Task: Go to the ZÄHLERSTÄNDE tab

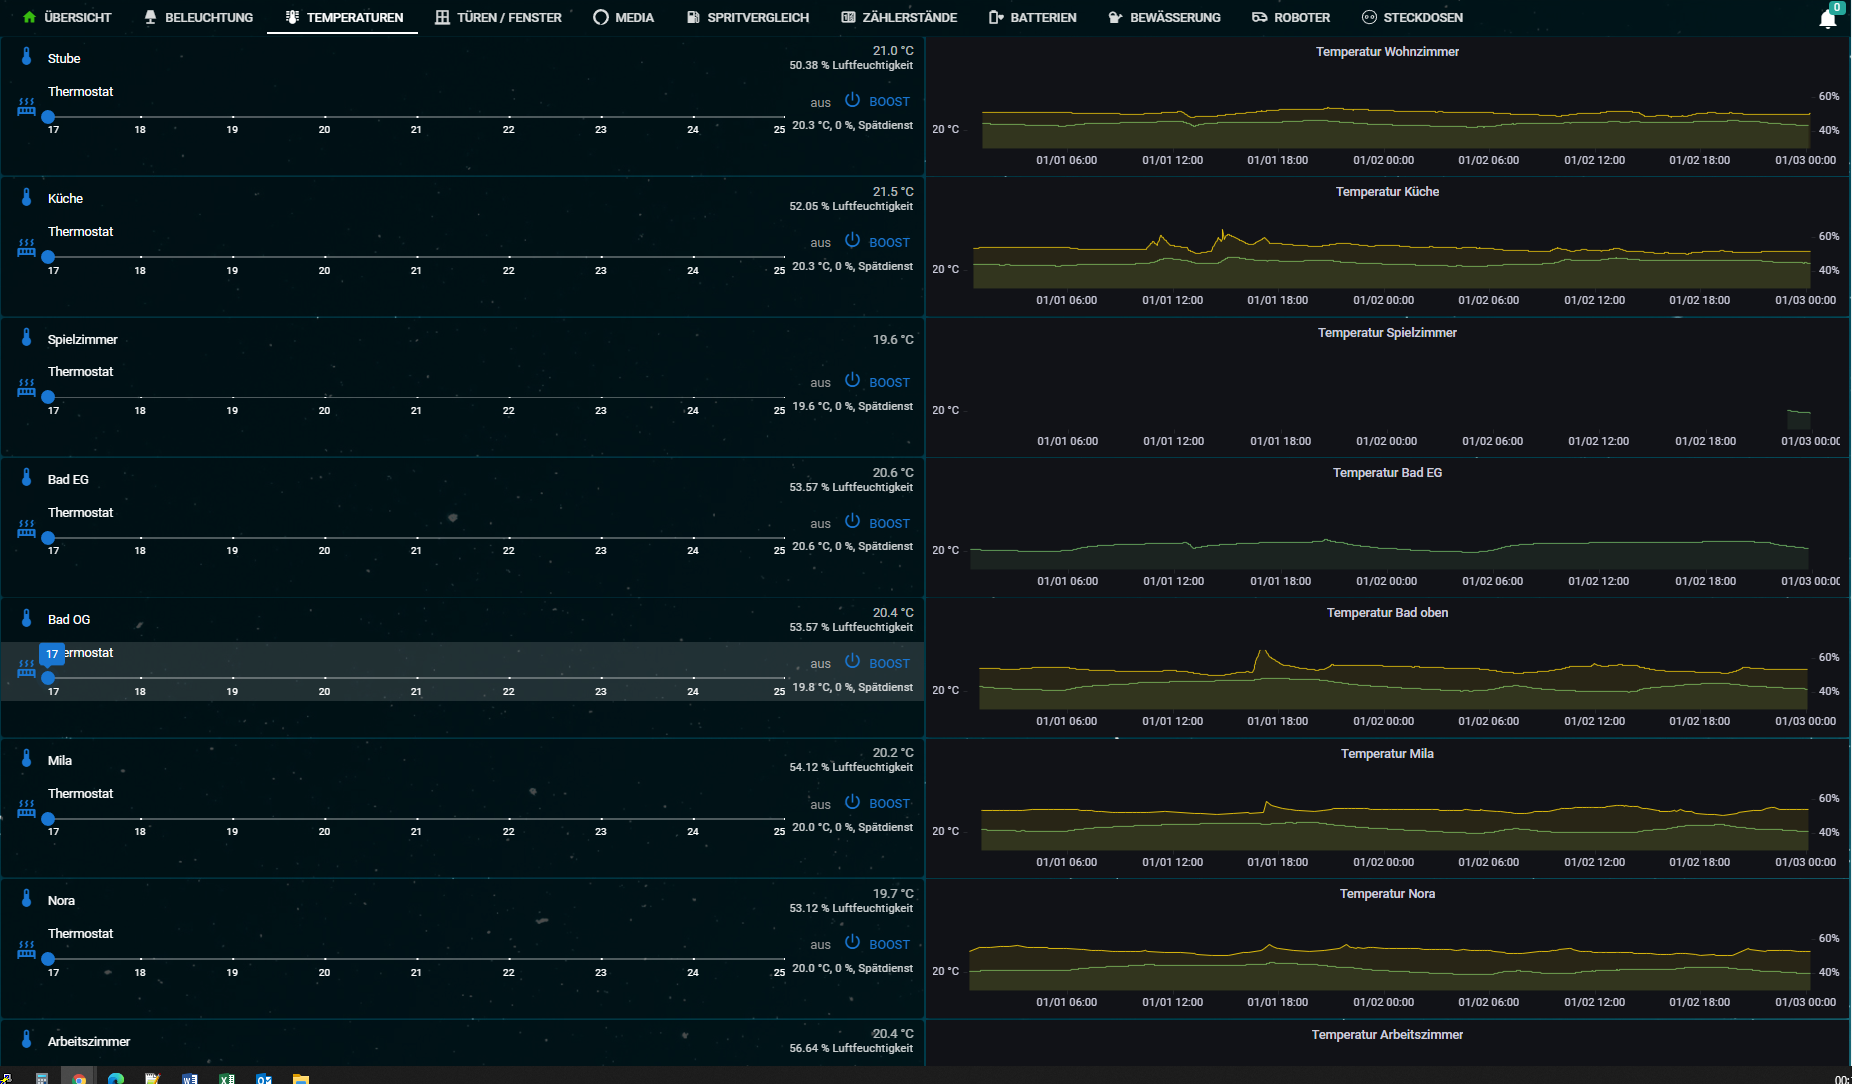Action: tap(899, 17)
